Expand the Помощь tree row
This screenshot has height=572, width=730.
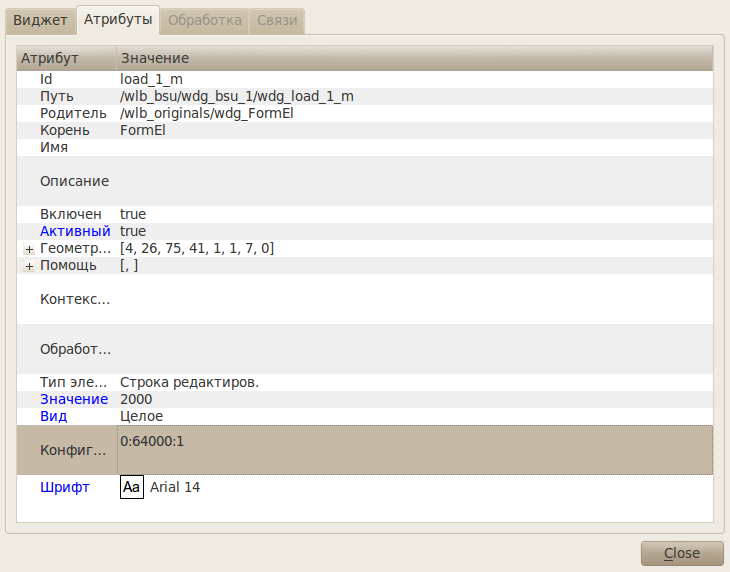tap(29, 266)
